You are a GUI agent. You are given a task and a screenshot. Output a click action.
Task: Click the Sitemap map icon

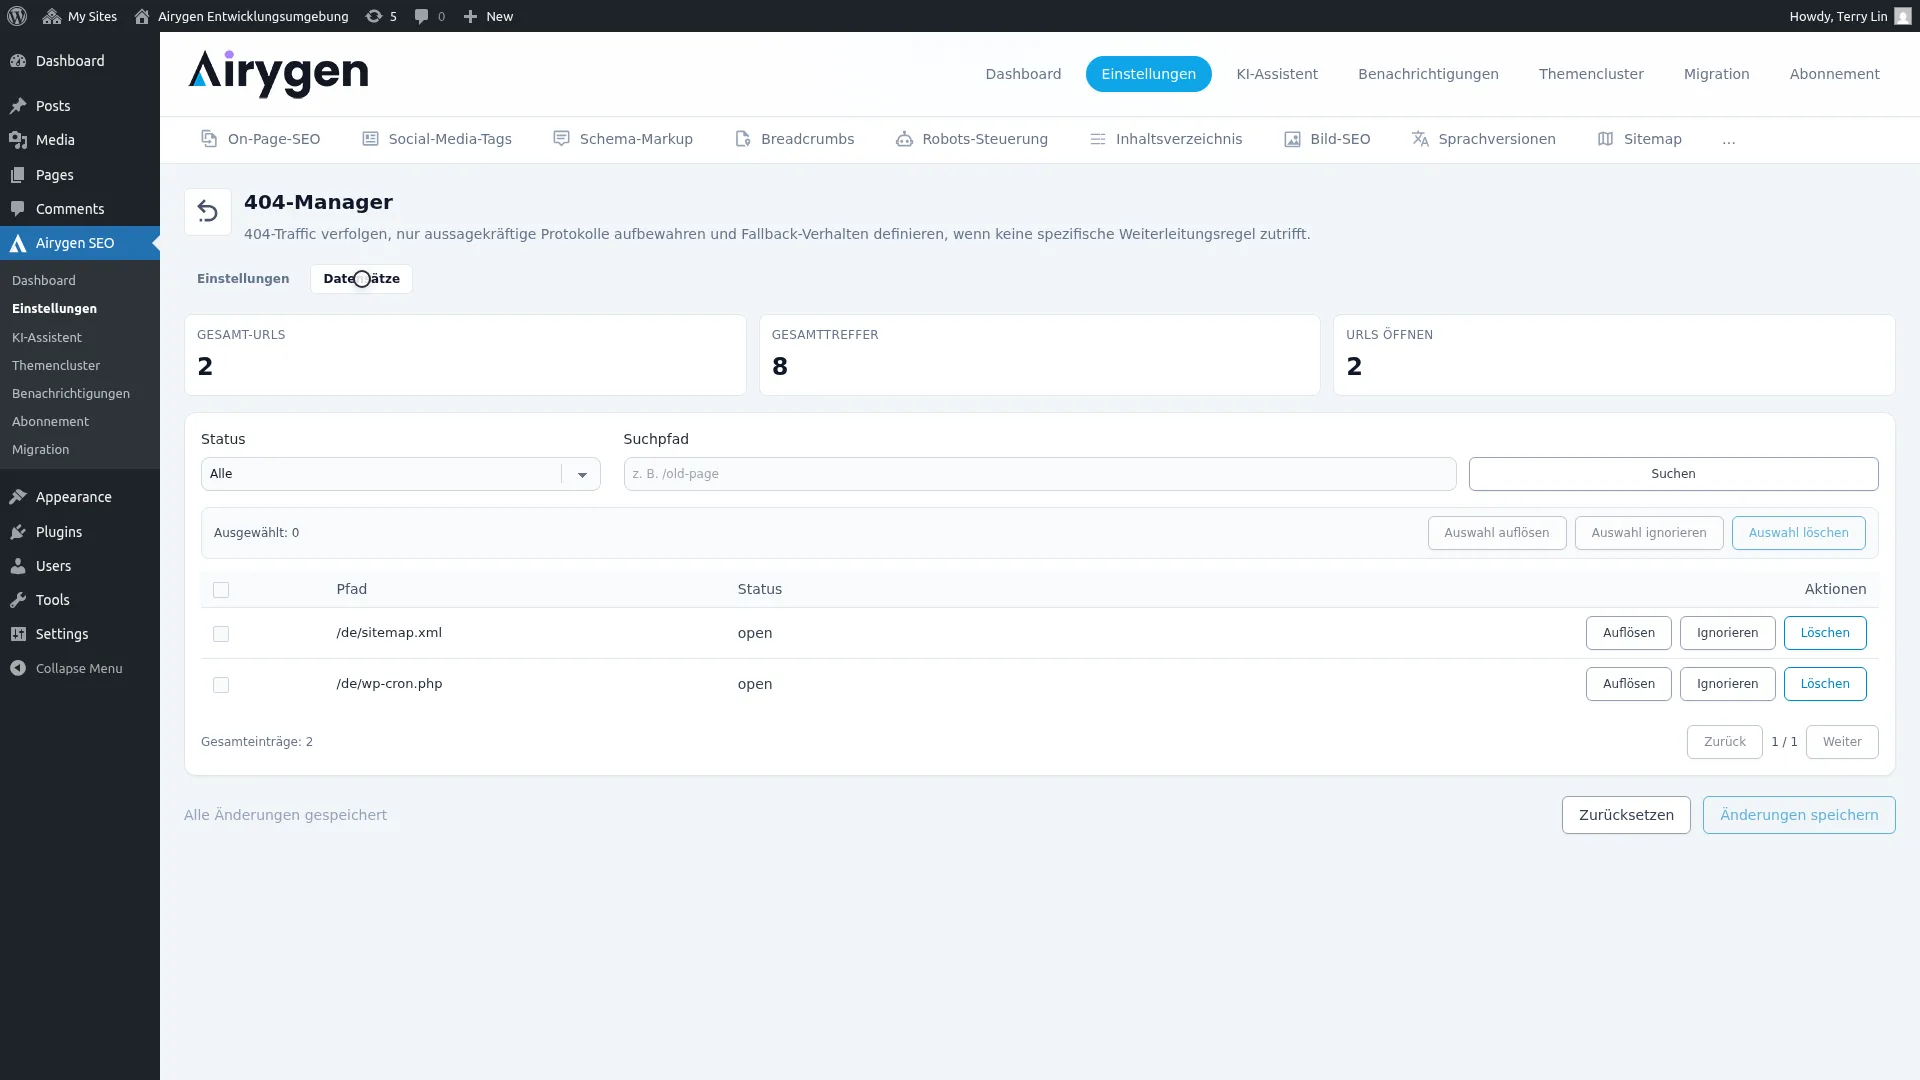pyautogui.click(x=1606, y=139)
